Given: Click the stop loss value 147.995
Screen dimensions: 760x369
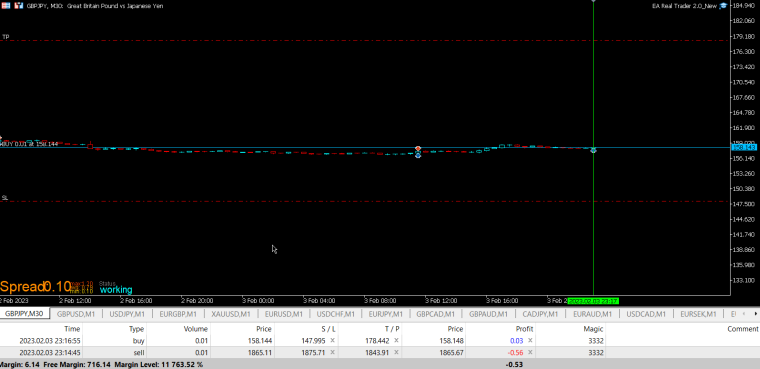Looking at the screenshot, I should click(x=313, y=341).
